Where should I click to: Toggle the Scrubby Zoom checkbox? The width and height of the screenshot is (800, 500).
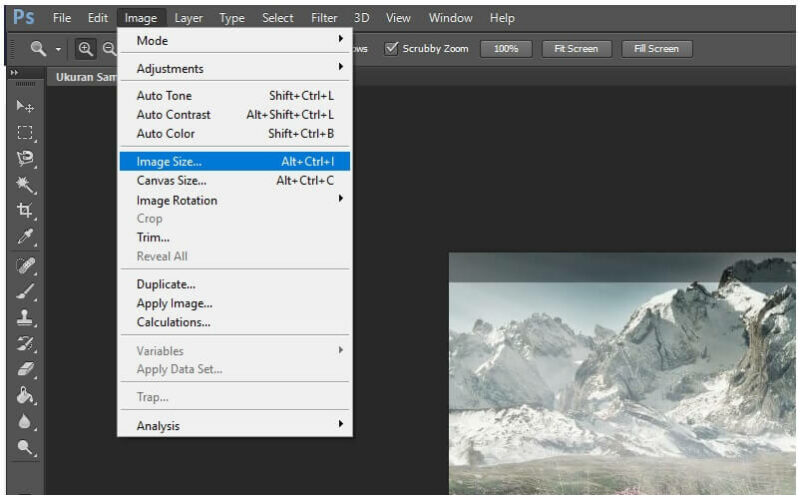pyautogui.click(x=391, y=48)
